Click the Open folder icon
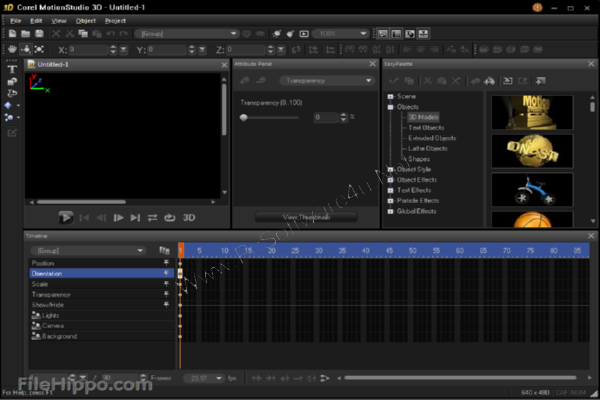This screenshot has height=400, width=600. tap(26, 34)
